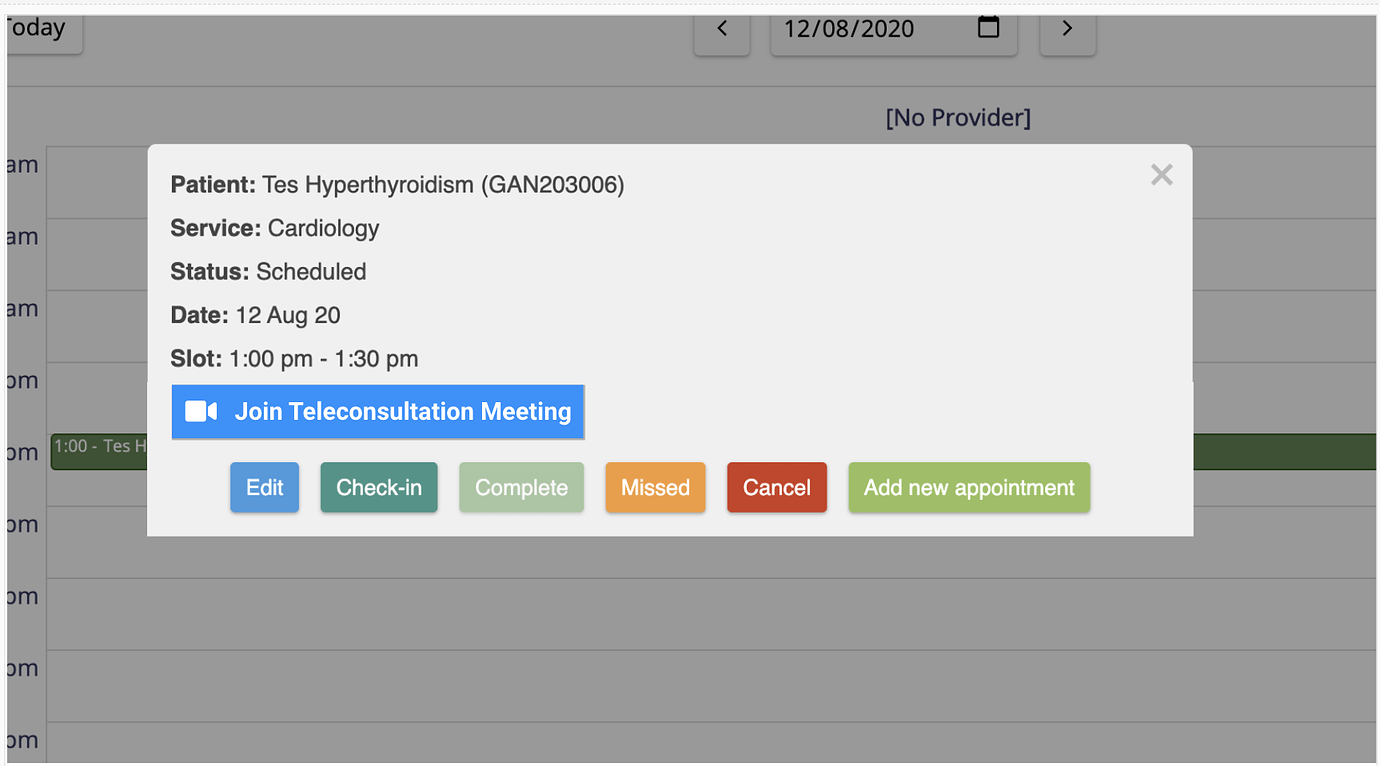Check-in patient Tes Hyperthyroidism

pyautogui.click(x=379, y=487)
